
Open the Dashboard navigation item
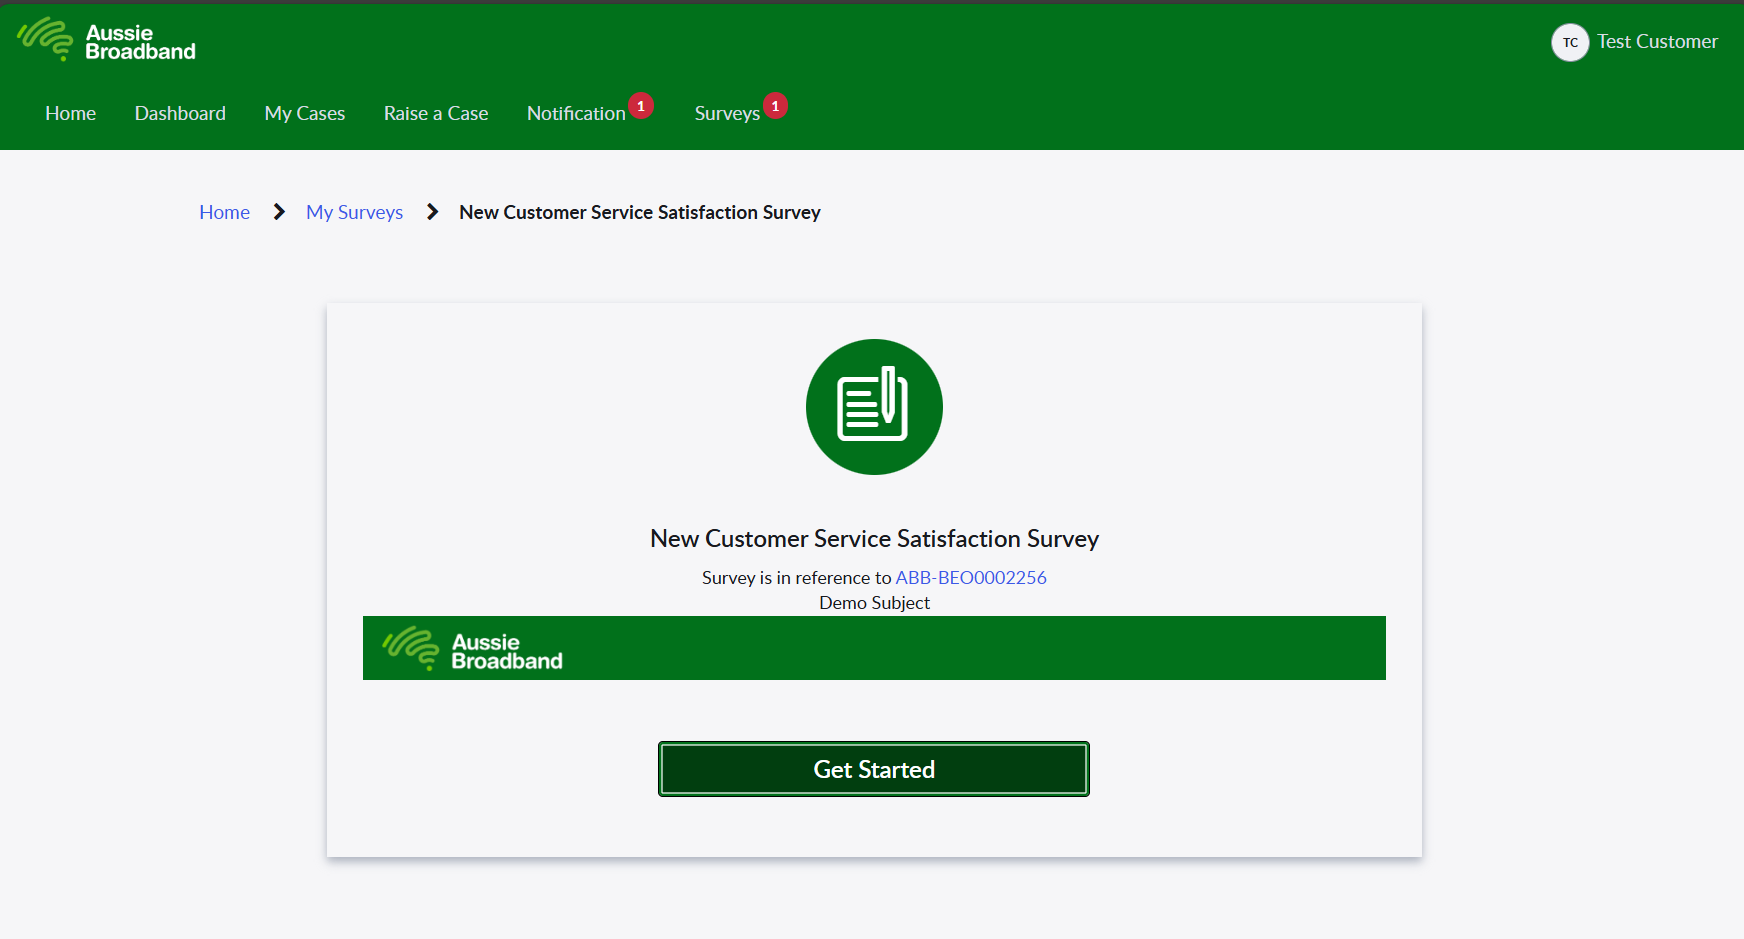[180, 113]
